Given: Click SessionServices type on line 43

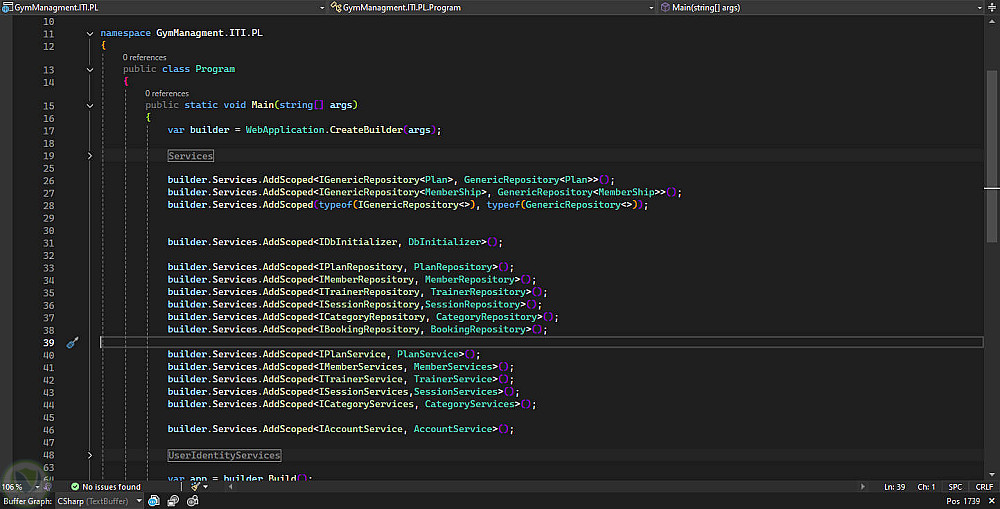Looking at the screenshot, I should click(x=455, y=392).
